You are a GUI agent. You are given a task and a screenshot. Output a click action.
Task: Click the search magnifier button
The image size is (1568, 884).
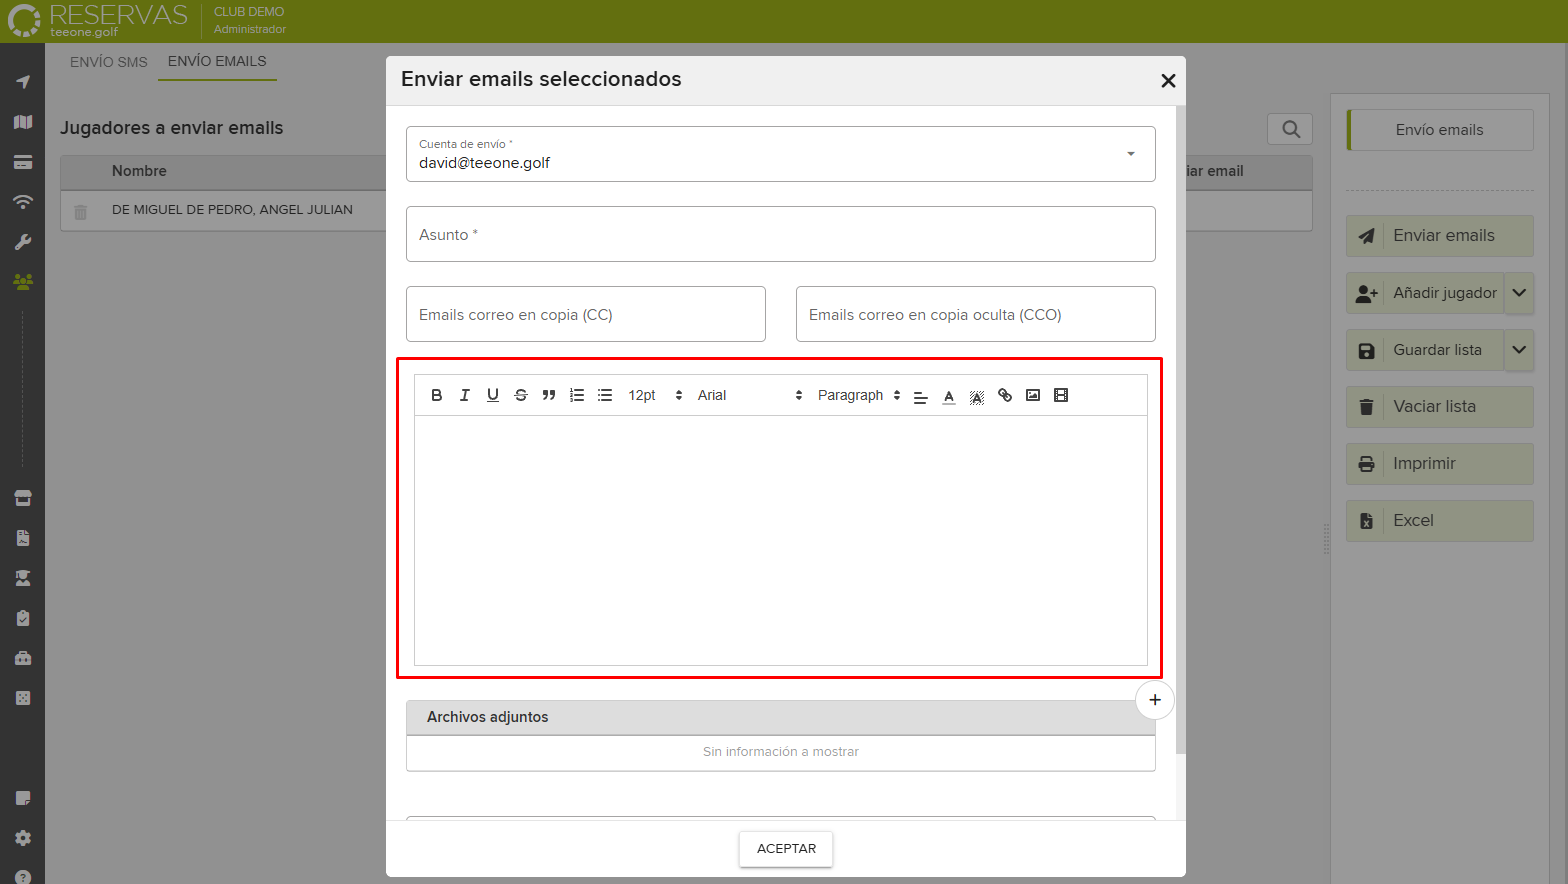[x=1290, y=129]
